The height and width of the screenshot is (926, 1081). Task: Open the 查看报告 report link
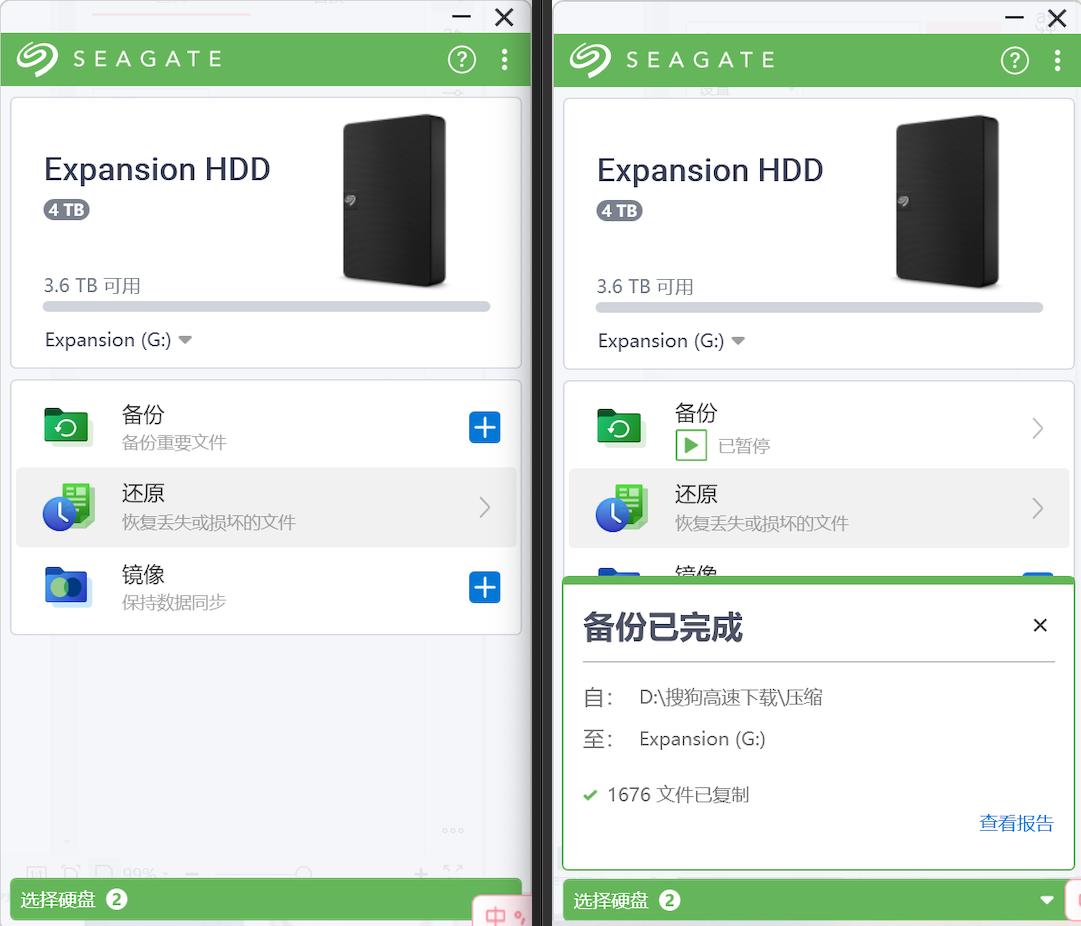click(x=1016, y=823)
